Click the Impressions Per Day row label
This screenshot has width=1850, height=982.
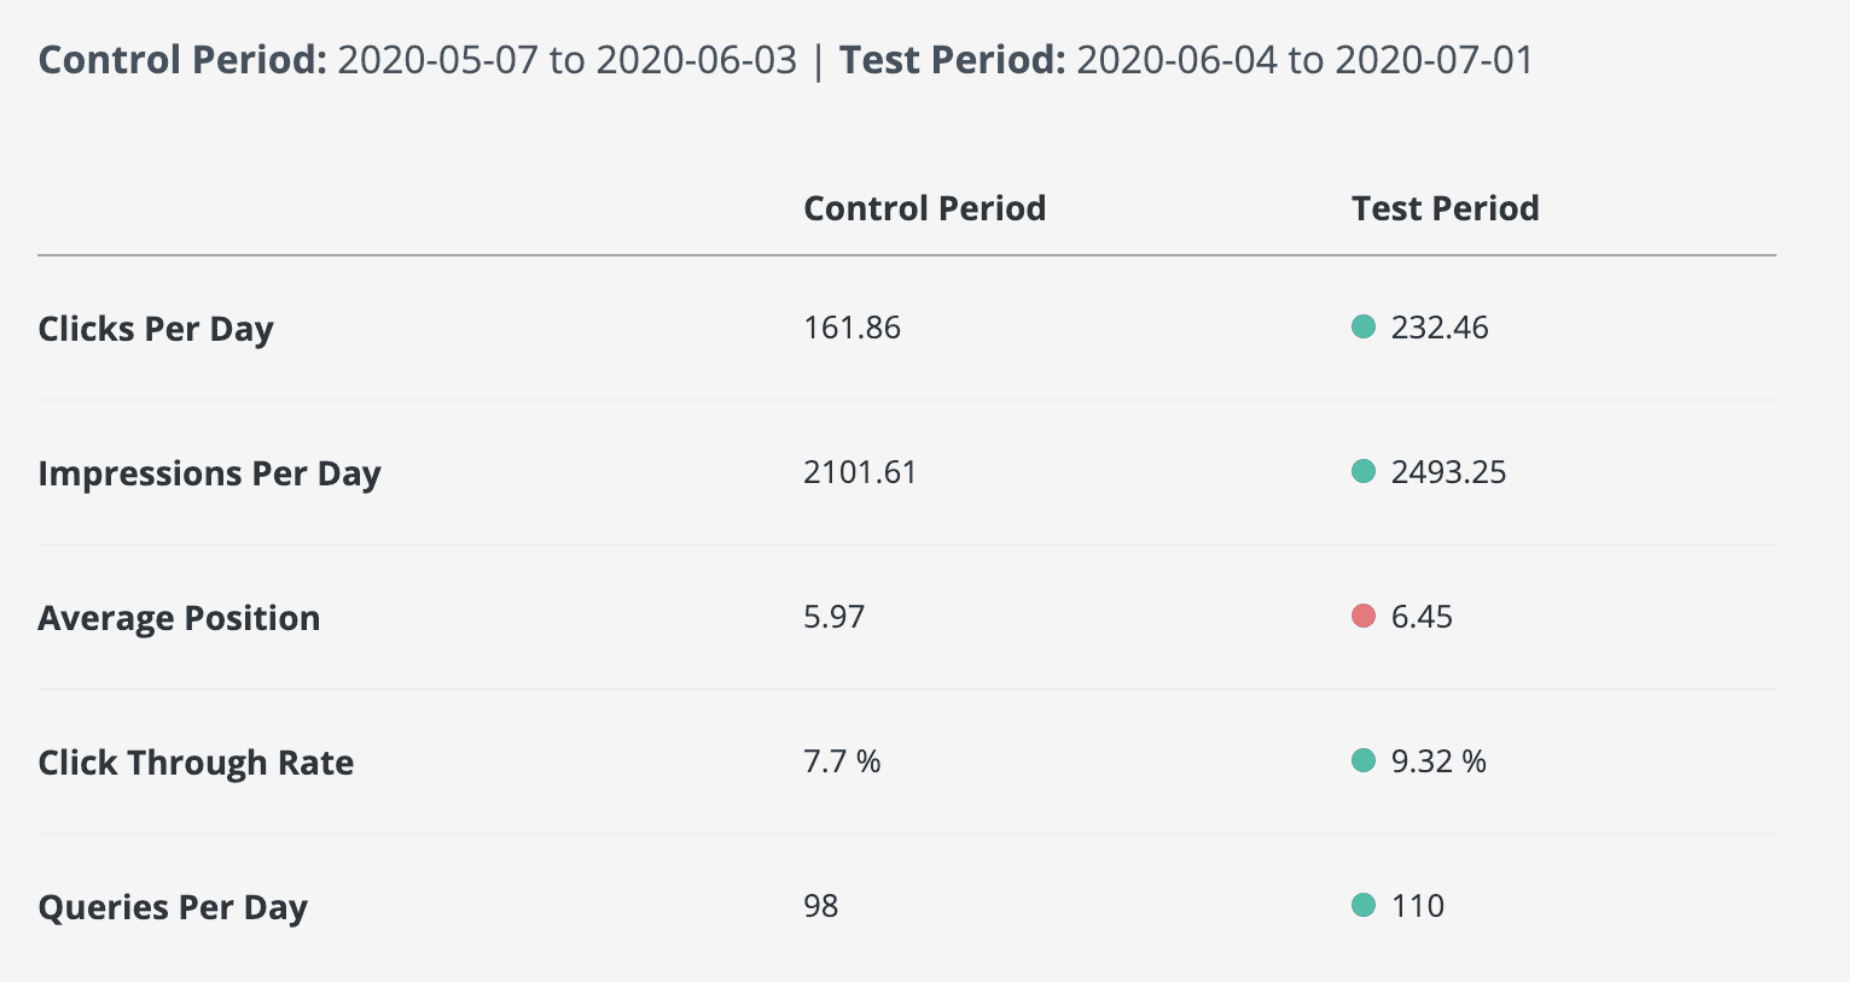pyautogui.click(x=209, y=474)
